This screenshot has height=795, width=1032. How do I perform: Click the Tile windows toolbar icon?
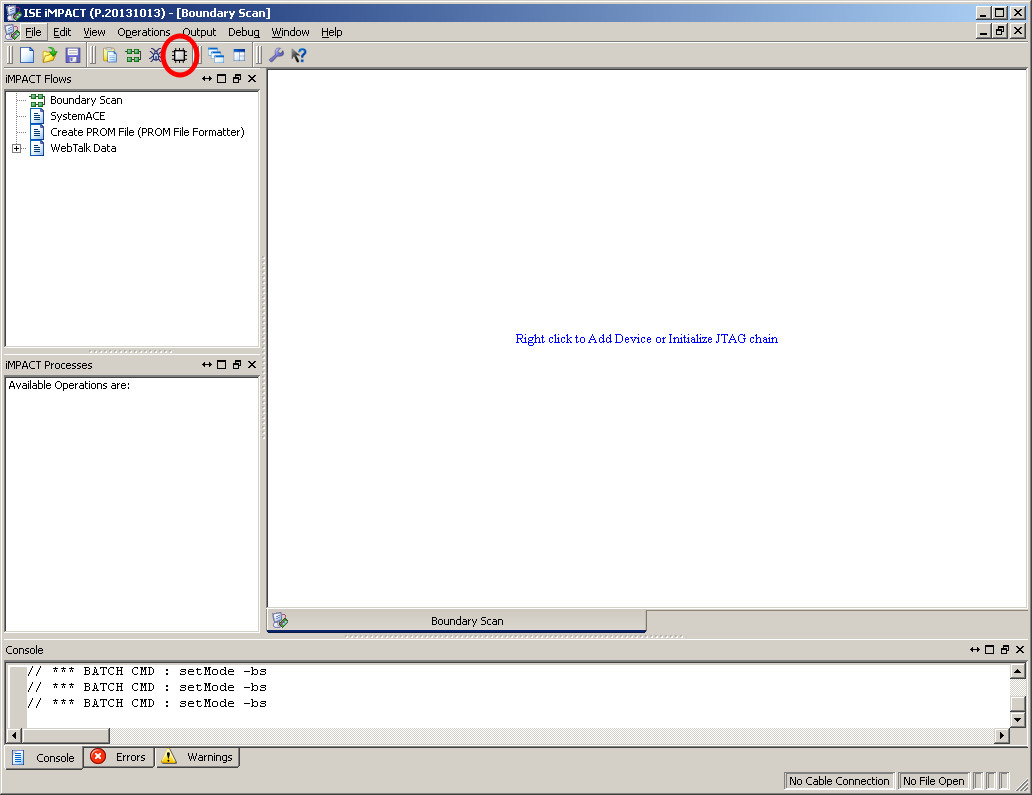239,55
